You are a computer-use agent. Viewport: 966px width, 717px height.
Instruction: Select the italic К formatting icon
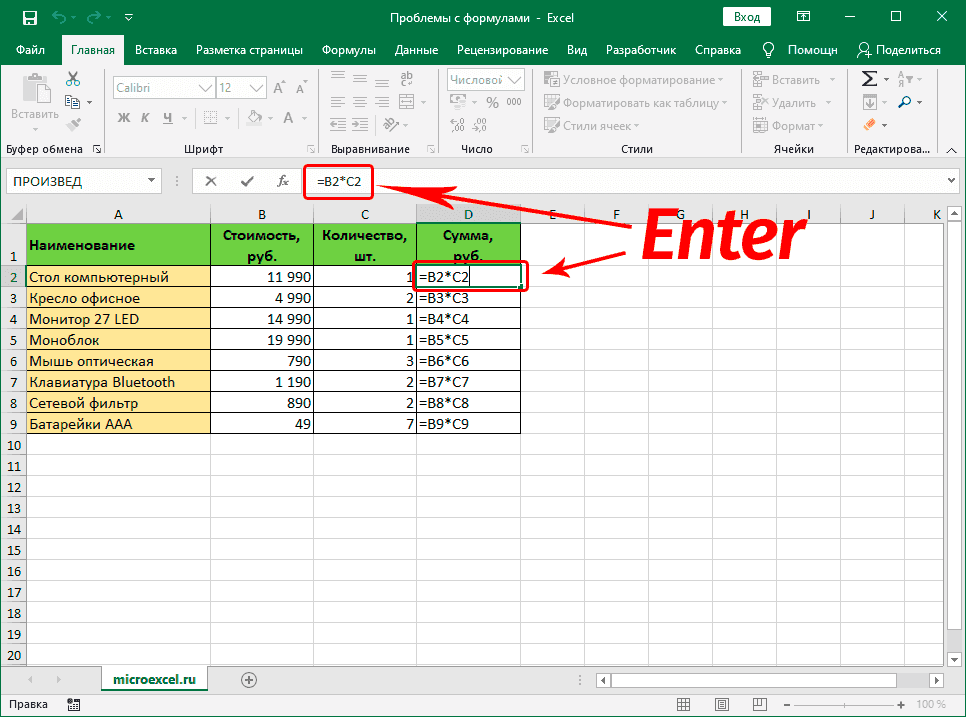point(145,118)
